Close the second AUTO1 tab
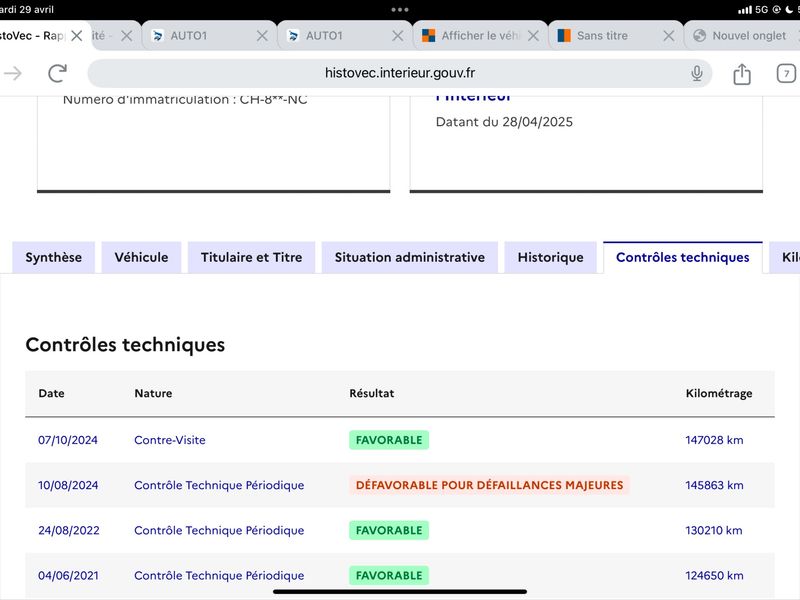The width and height of the screenshot is (800, 600). point(397,36)
